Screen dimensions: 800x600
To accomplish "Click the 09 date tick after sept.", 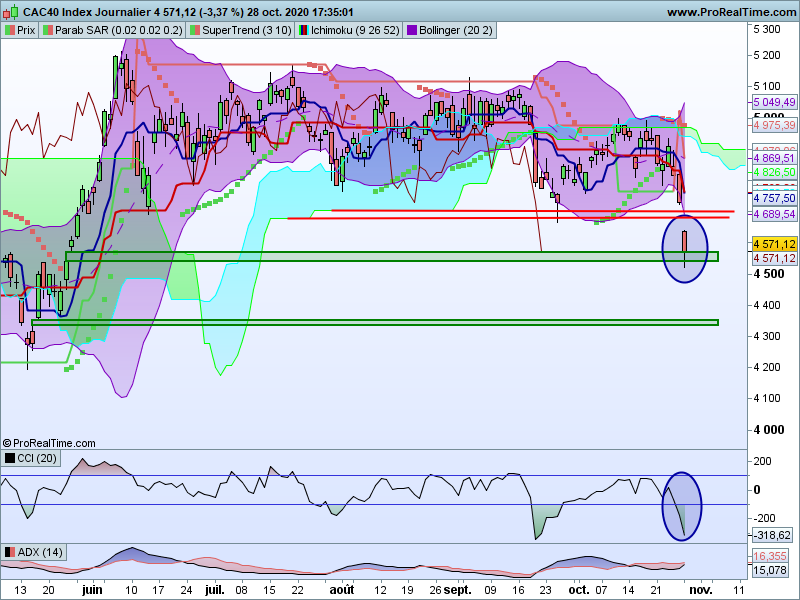I will 490,590.
